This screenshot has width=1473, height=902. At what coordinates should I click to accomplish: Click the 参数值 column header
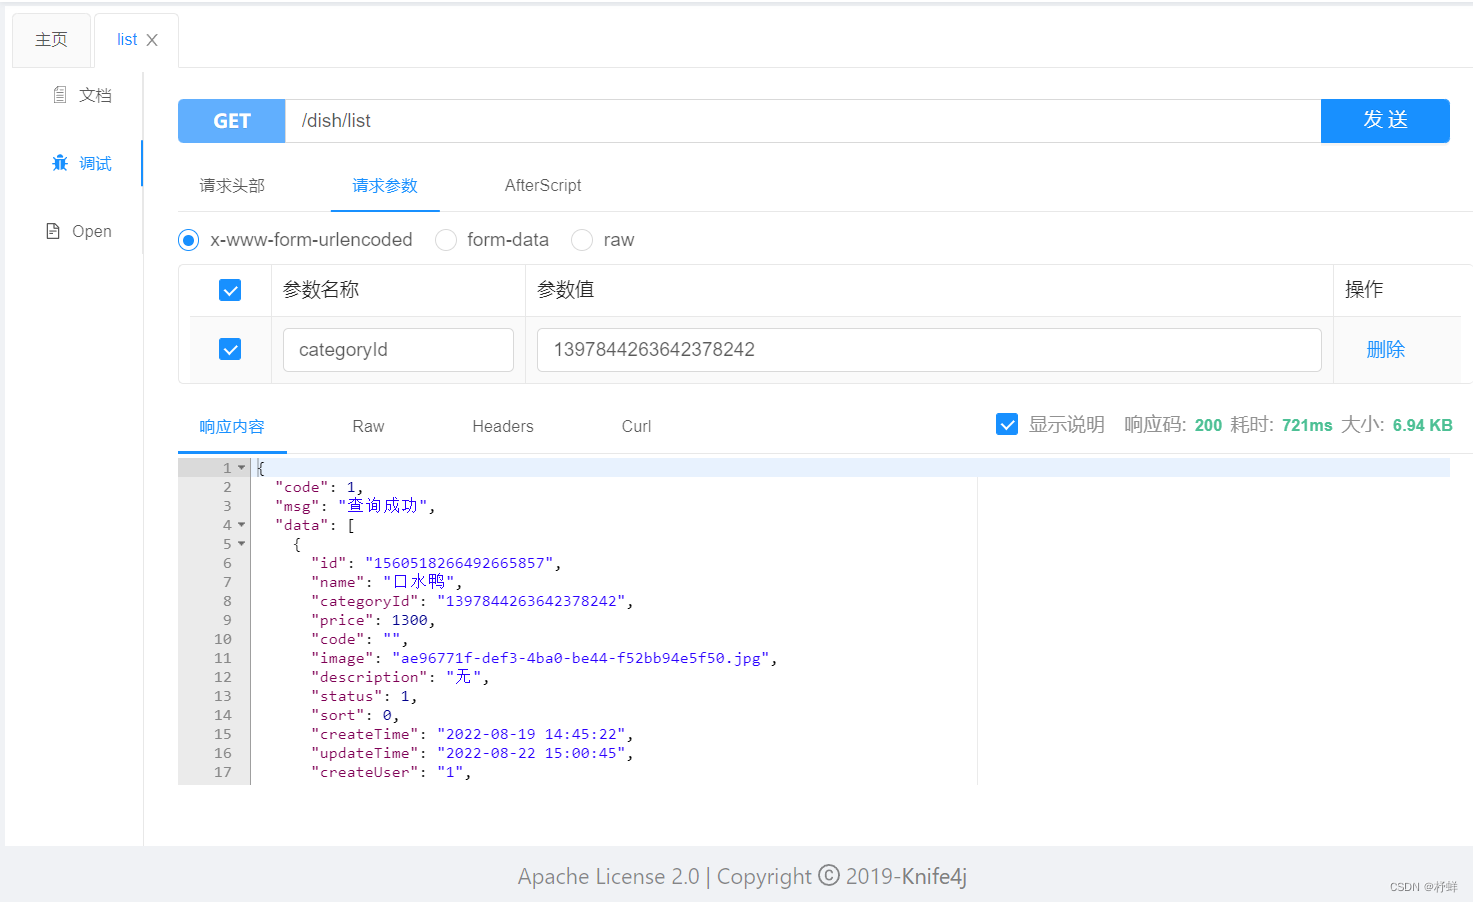coord(565,290)
